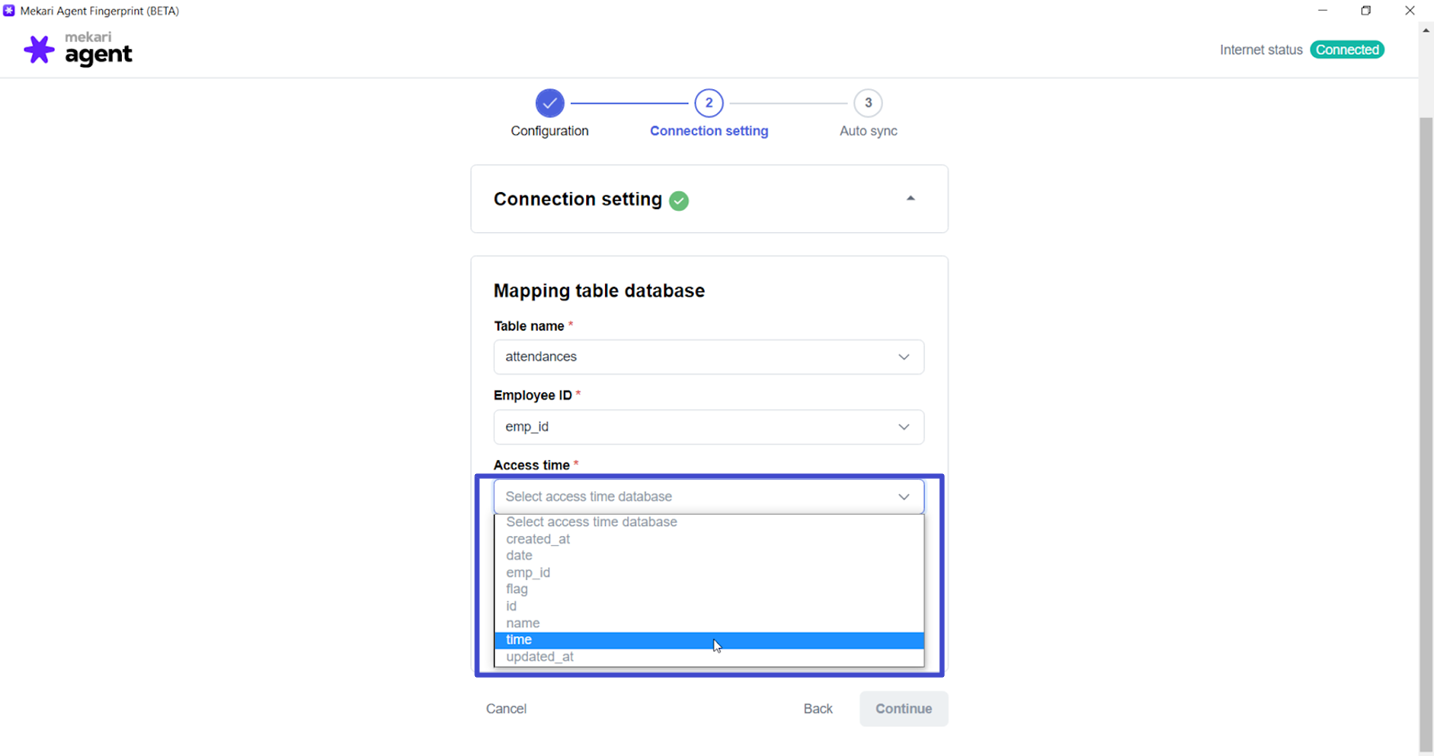1434x756 pixels.
Task: Click the Access time dropdown field
Action: (x=708, y=497)
